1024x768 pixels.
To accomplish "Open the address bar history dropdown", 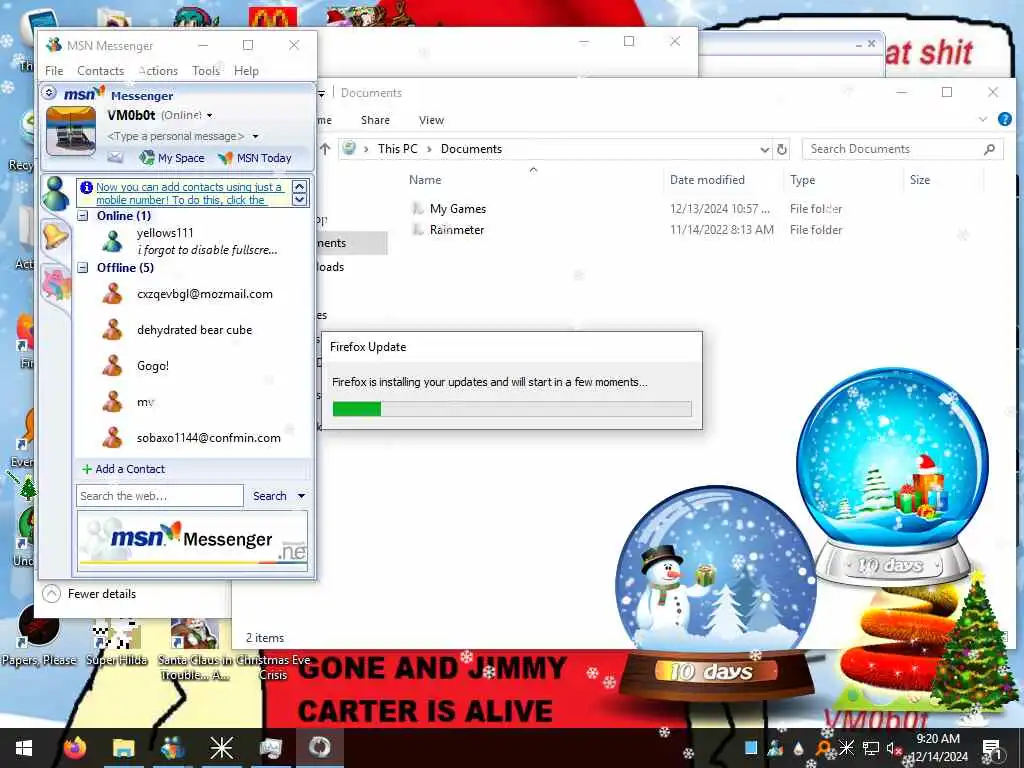I will [765, 150].
